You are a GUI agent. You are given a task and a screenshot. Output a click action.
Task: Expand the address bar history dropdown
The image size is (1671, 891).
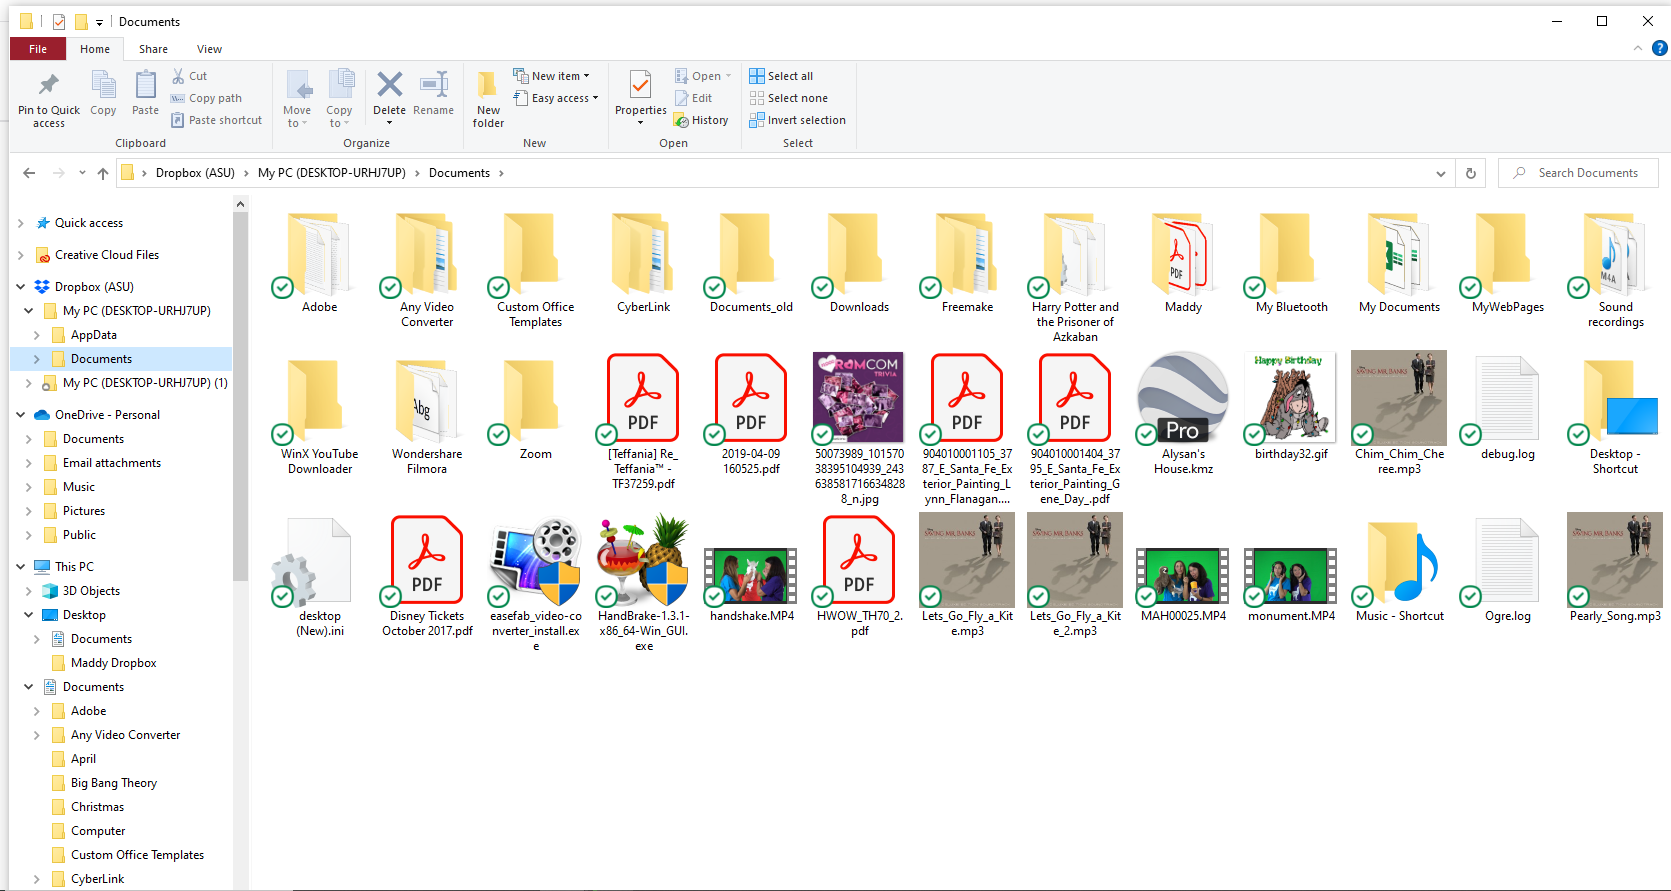coord(1440,173)
